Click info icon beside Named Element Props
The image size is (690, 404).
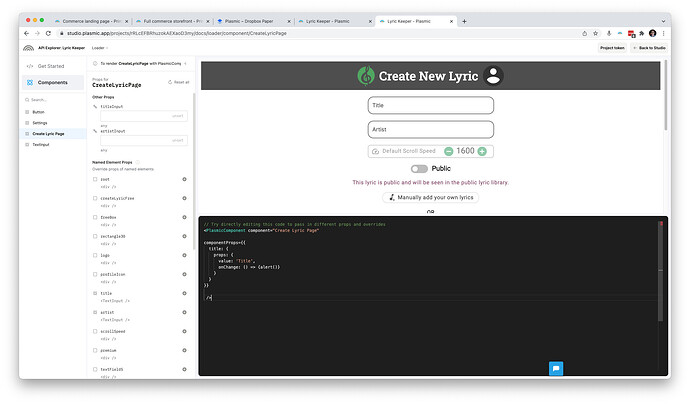(x=138, y=162)
